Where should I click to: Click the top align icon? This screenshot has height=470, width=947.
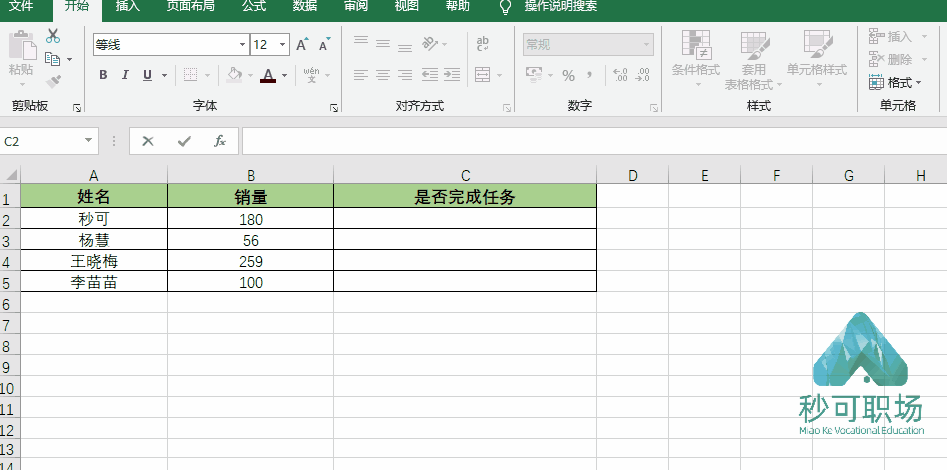[361, 42]
